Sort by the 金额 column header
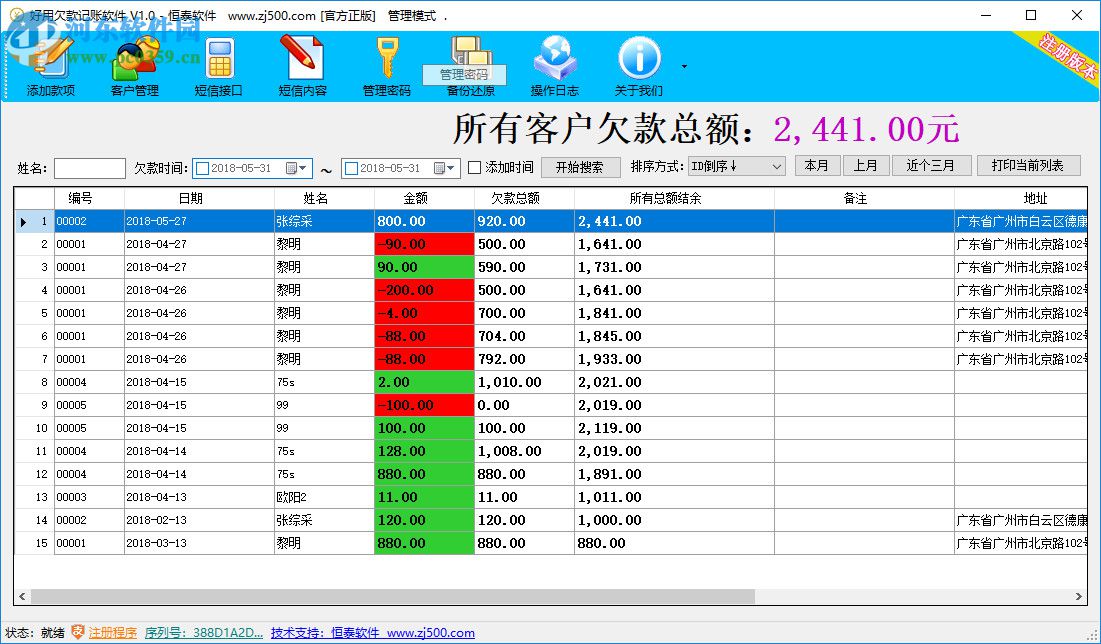The height and width of the screenshot is (644, 1101). tap(424, 199)
